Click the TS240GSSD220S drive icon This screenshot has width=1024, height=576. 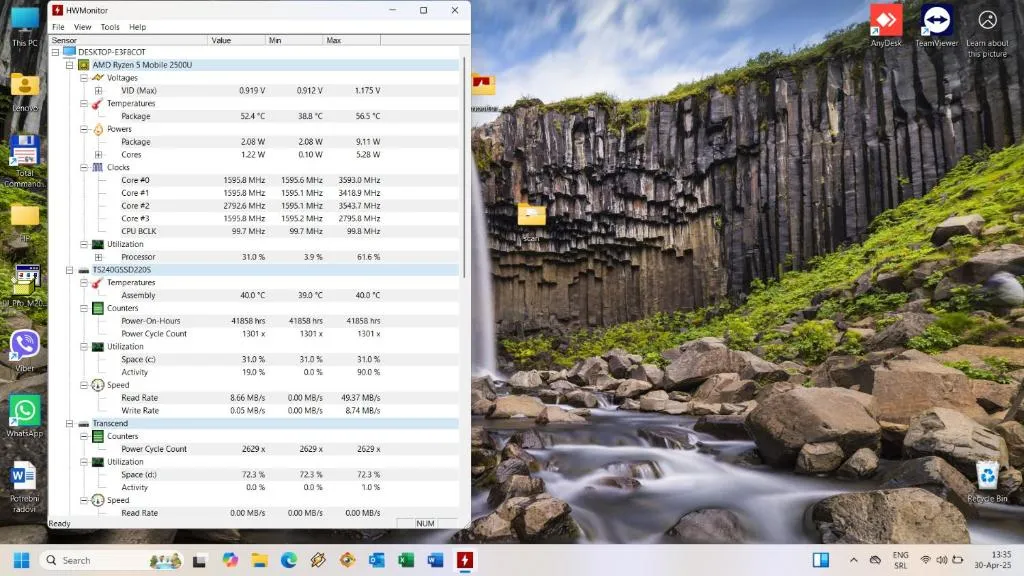click(84, 270)
